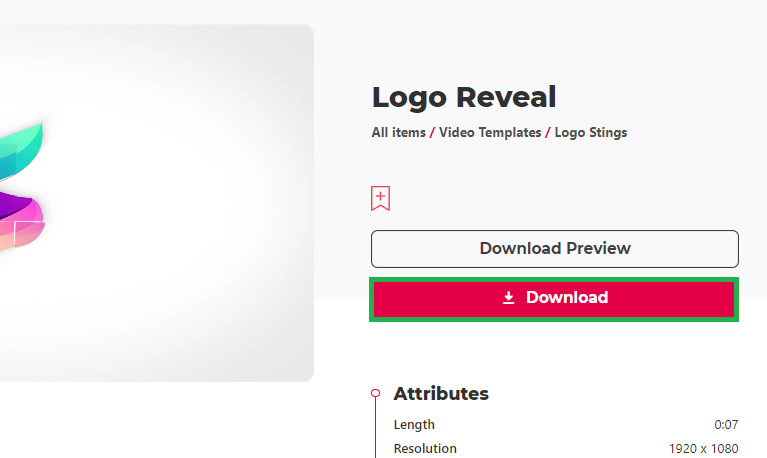Click the purple-pink logo shape in preview
767x458 pixels.
22,220
